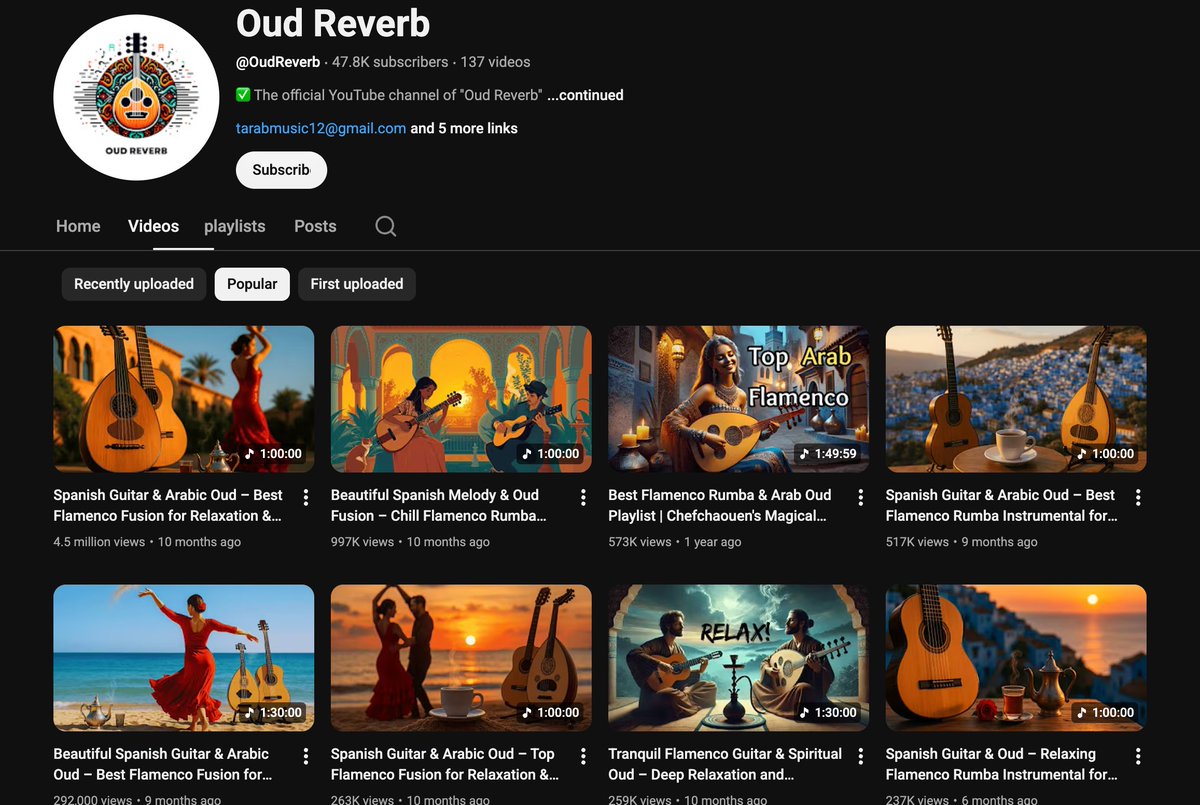Open options menu for Top Flamenco Fusion video
The image size is (1200, 805).
pos(583,756)
